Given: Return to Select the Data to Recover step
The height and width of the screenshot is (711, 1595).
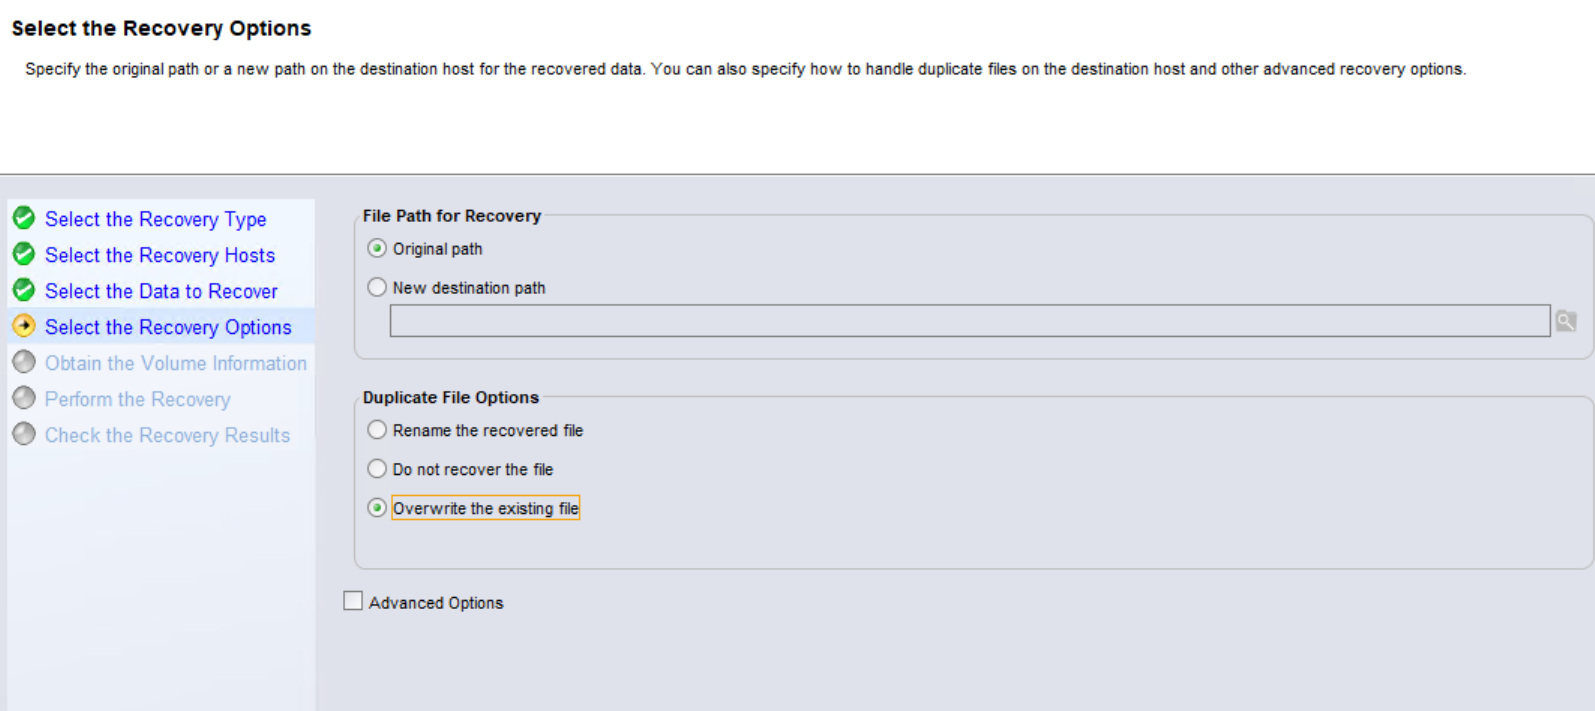Looking at the screenshot, I should tap(161, 291).
